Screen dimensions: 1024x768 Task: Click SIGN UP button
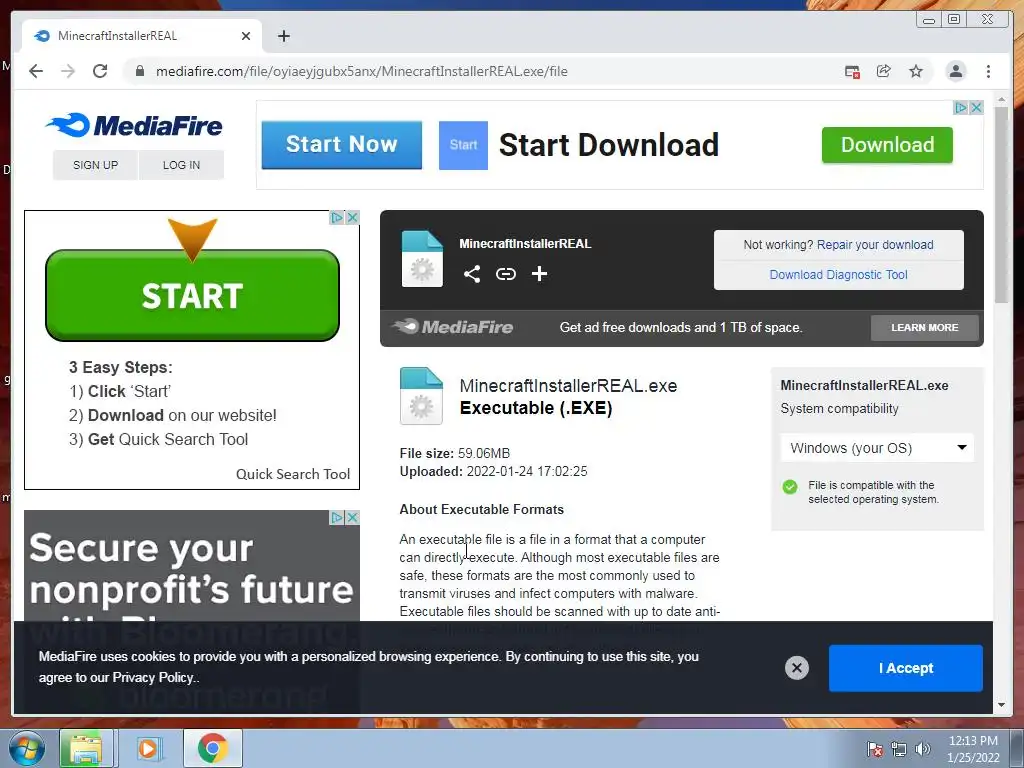[95, 165]
